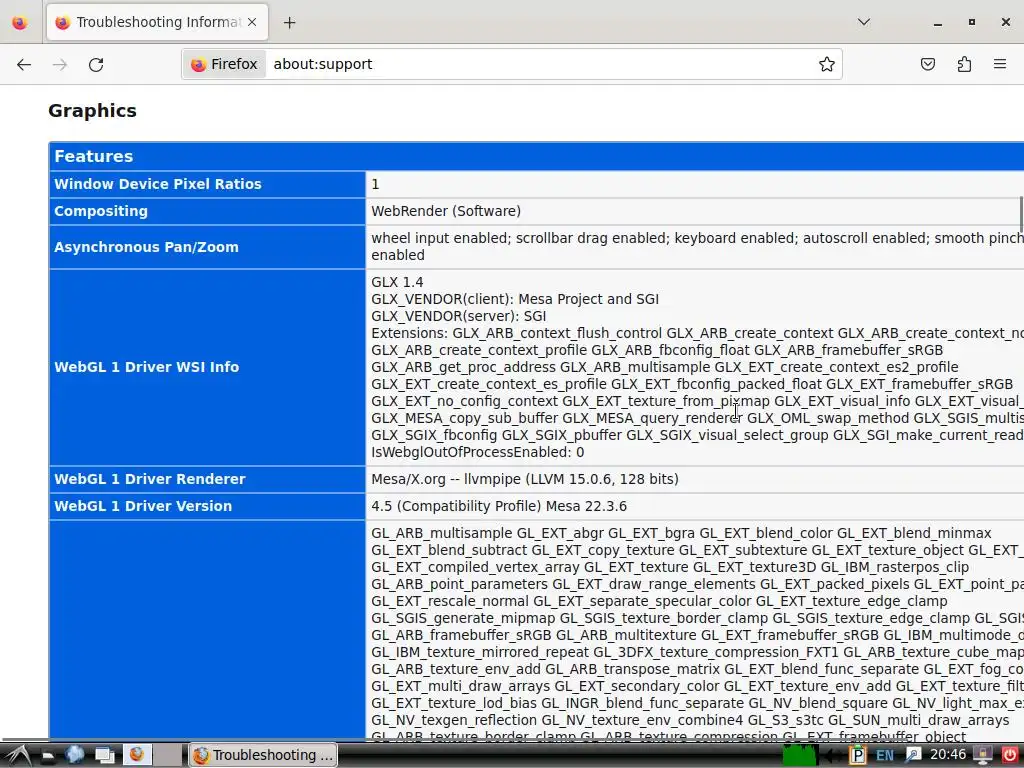Select the WebGL 1 Driver WSI Info label

146,367
